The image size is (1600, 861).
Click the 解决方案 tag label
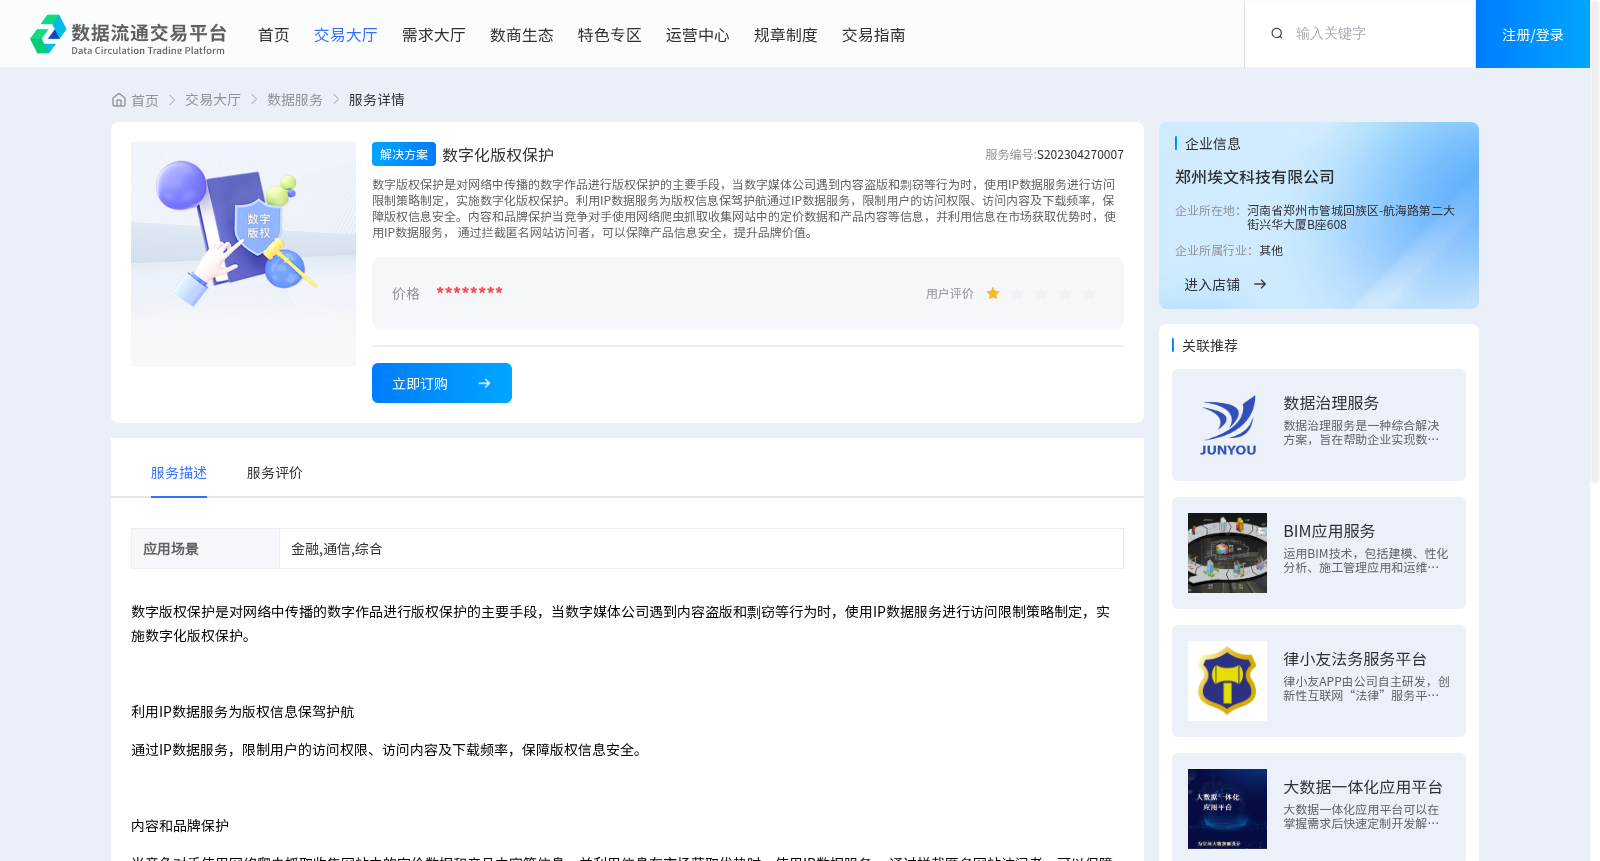point(404,154)
